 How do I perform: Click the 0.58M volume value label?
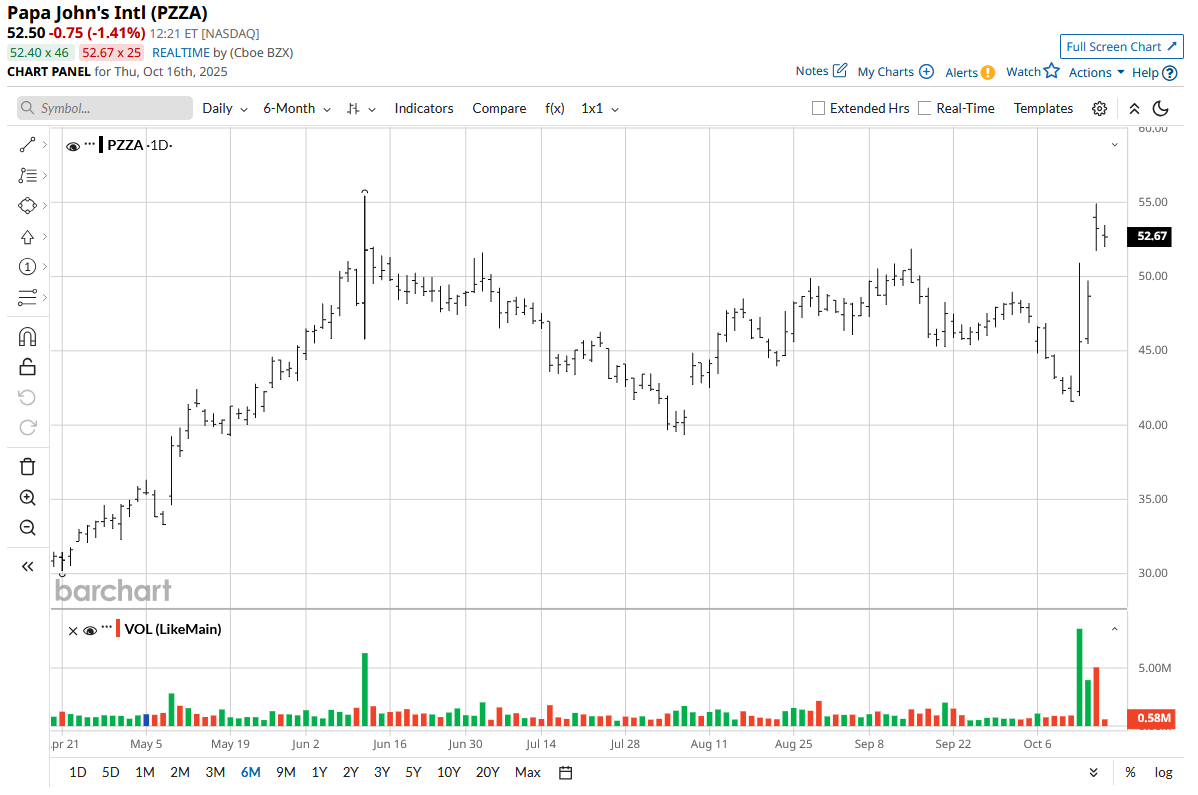[1150, 718]
